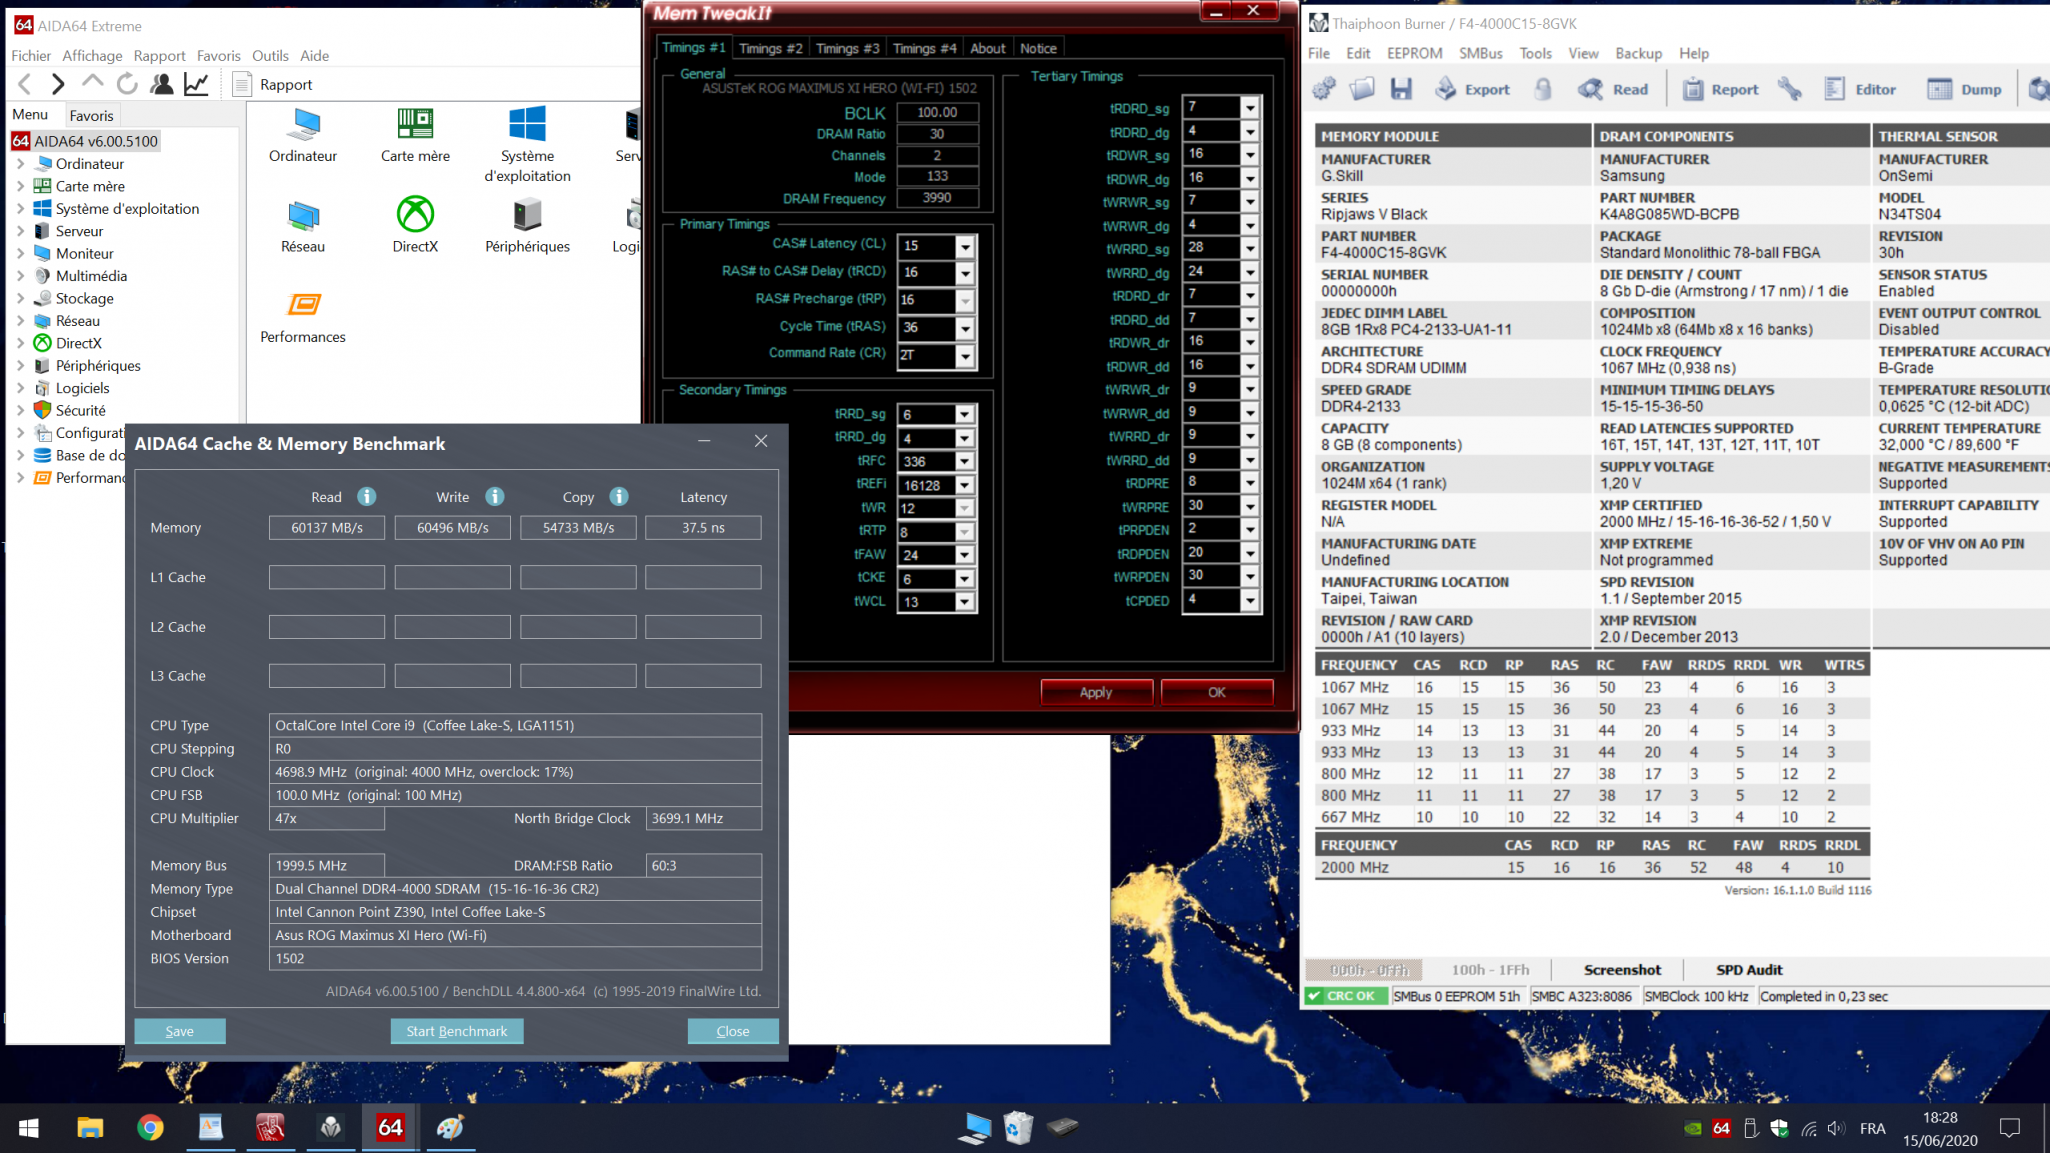Open the Rapport report button
The width and height of the screenshot is (2050, 1153).
(272, 84)
